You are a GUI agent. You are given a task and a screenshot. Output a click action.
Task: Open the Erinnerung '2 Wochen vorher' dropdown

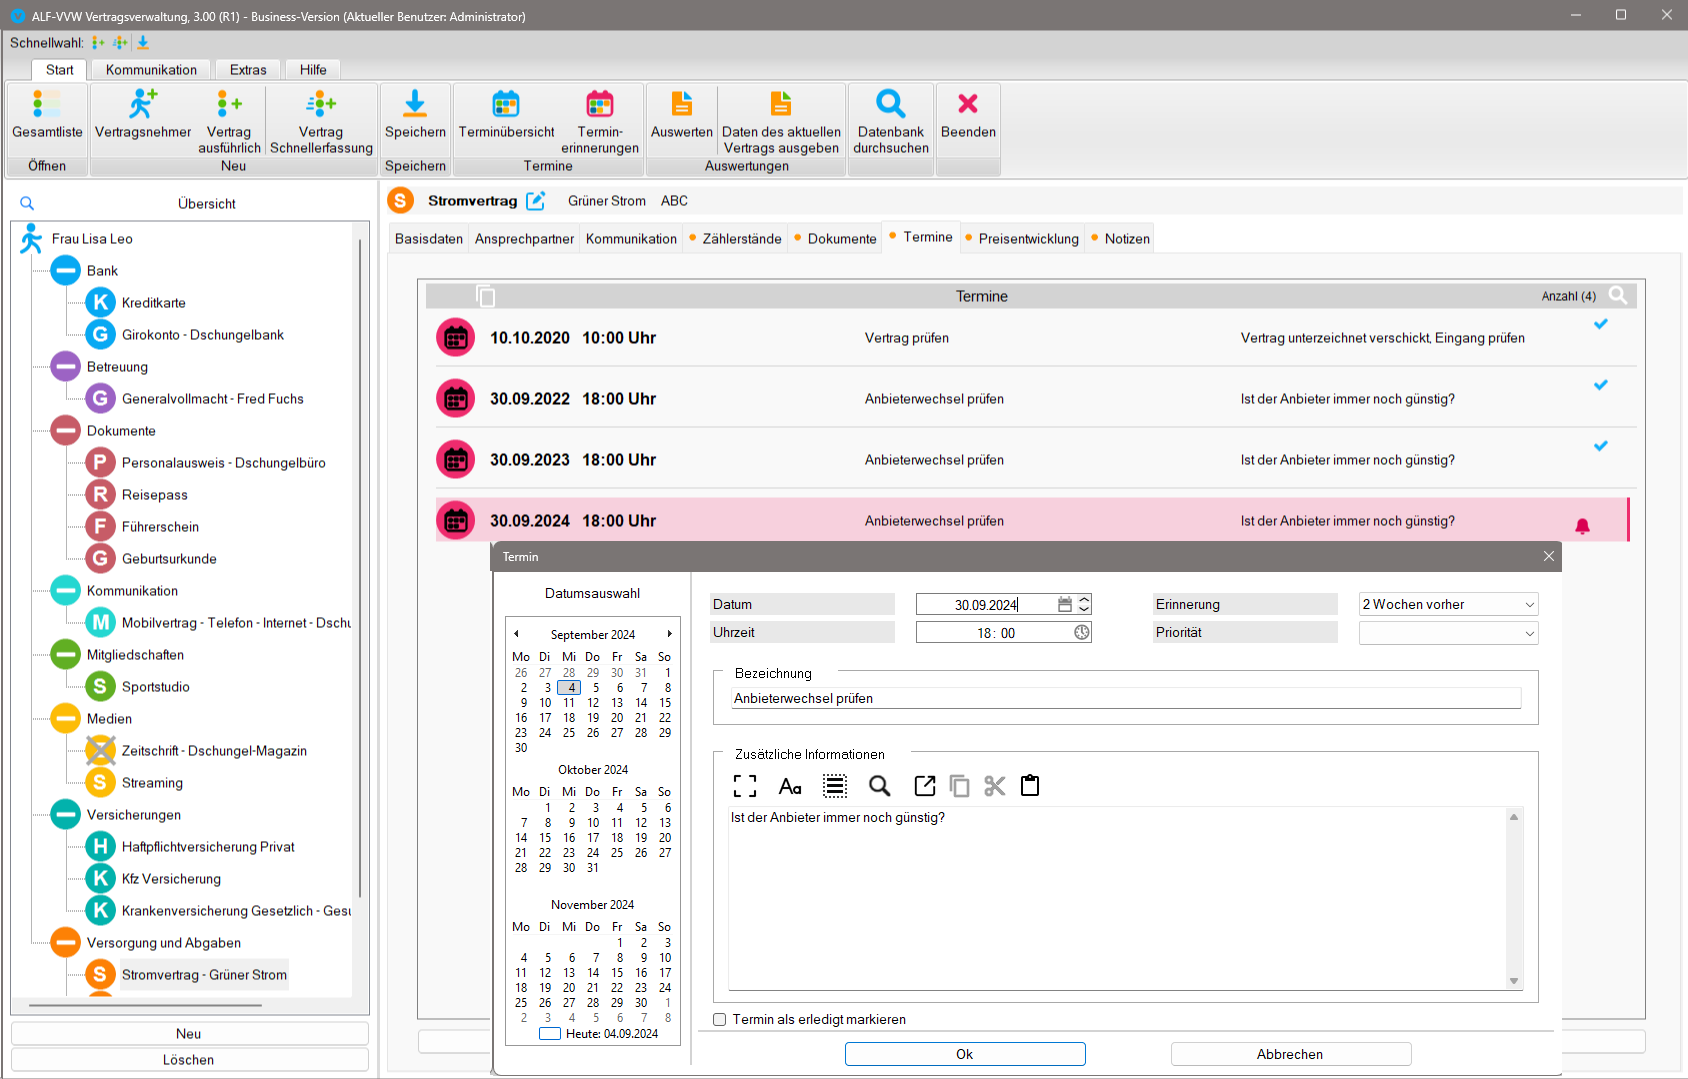click(1529, 605)
